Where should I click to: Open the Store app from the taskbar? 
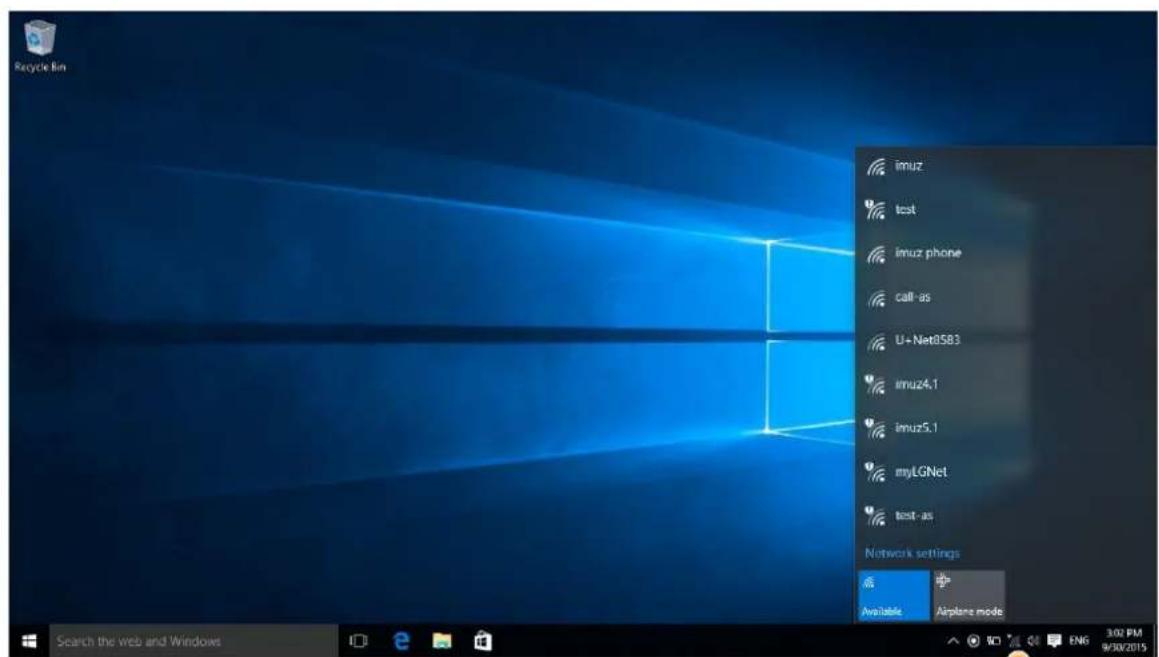pos(483,641)
